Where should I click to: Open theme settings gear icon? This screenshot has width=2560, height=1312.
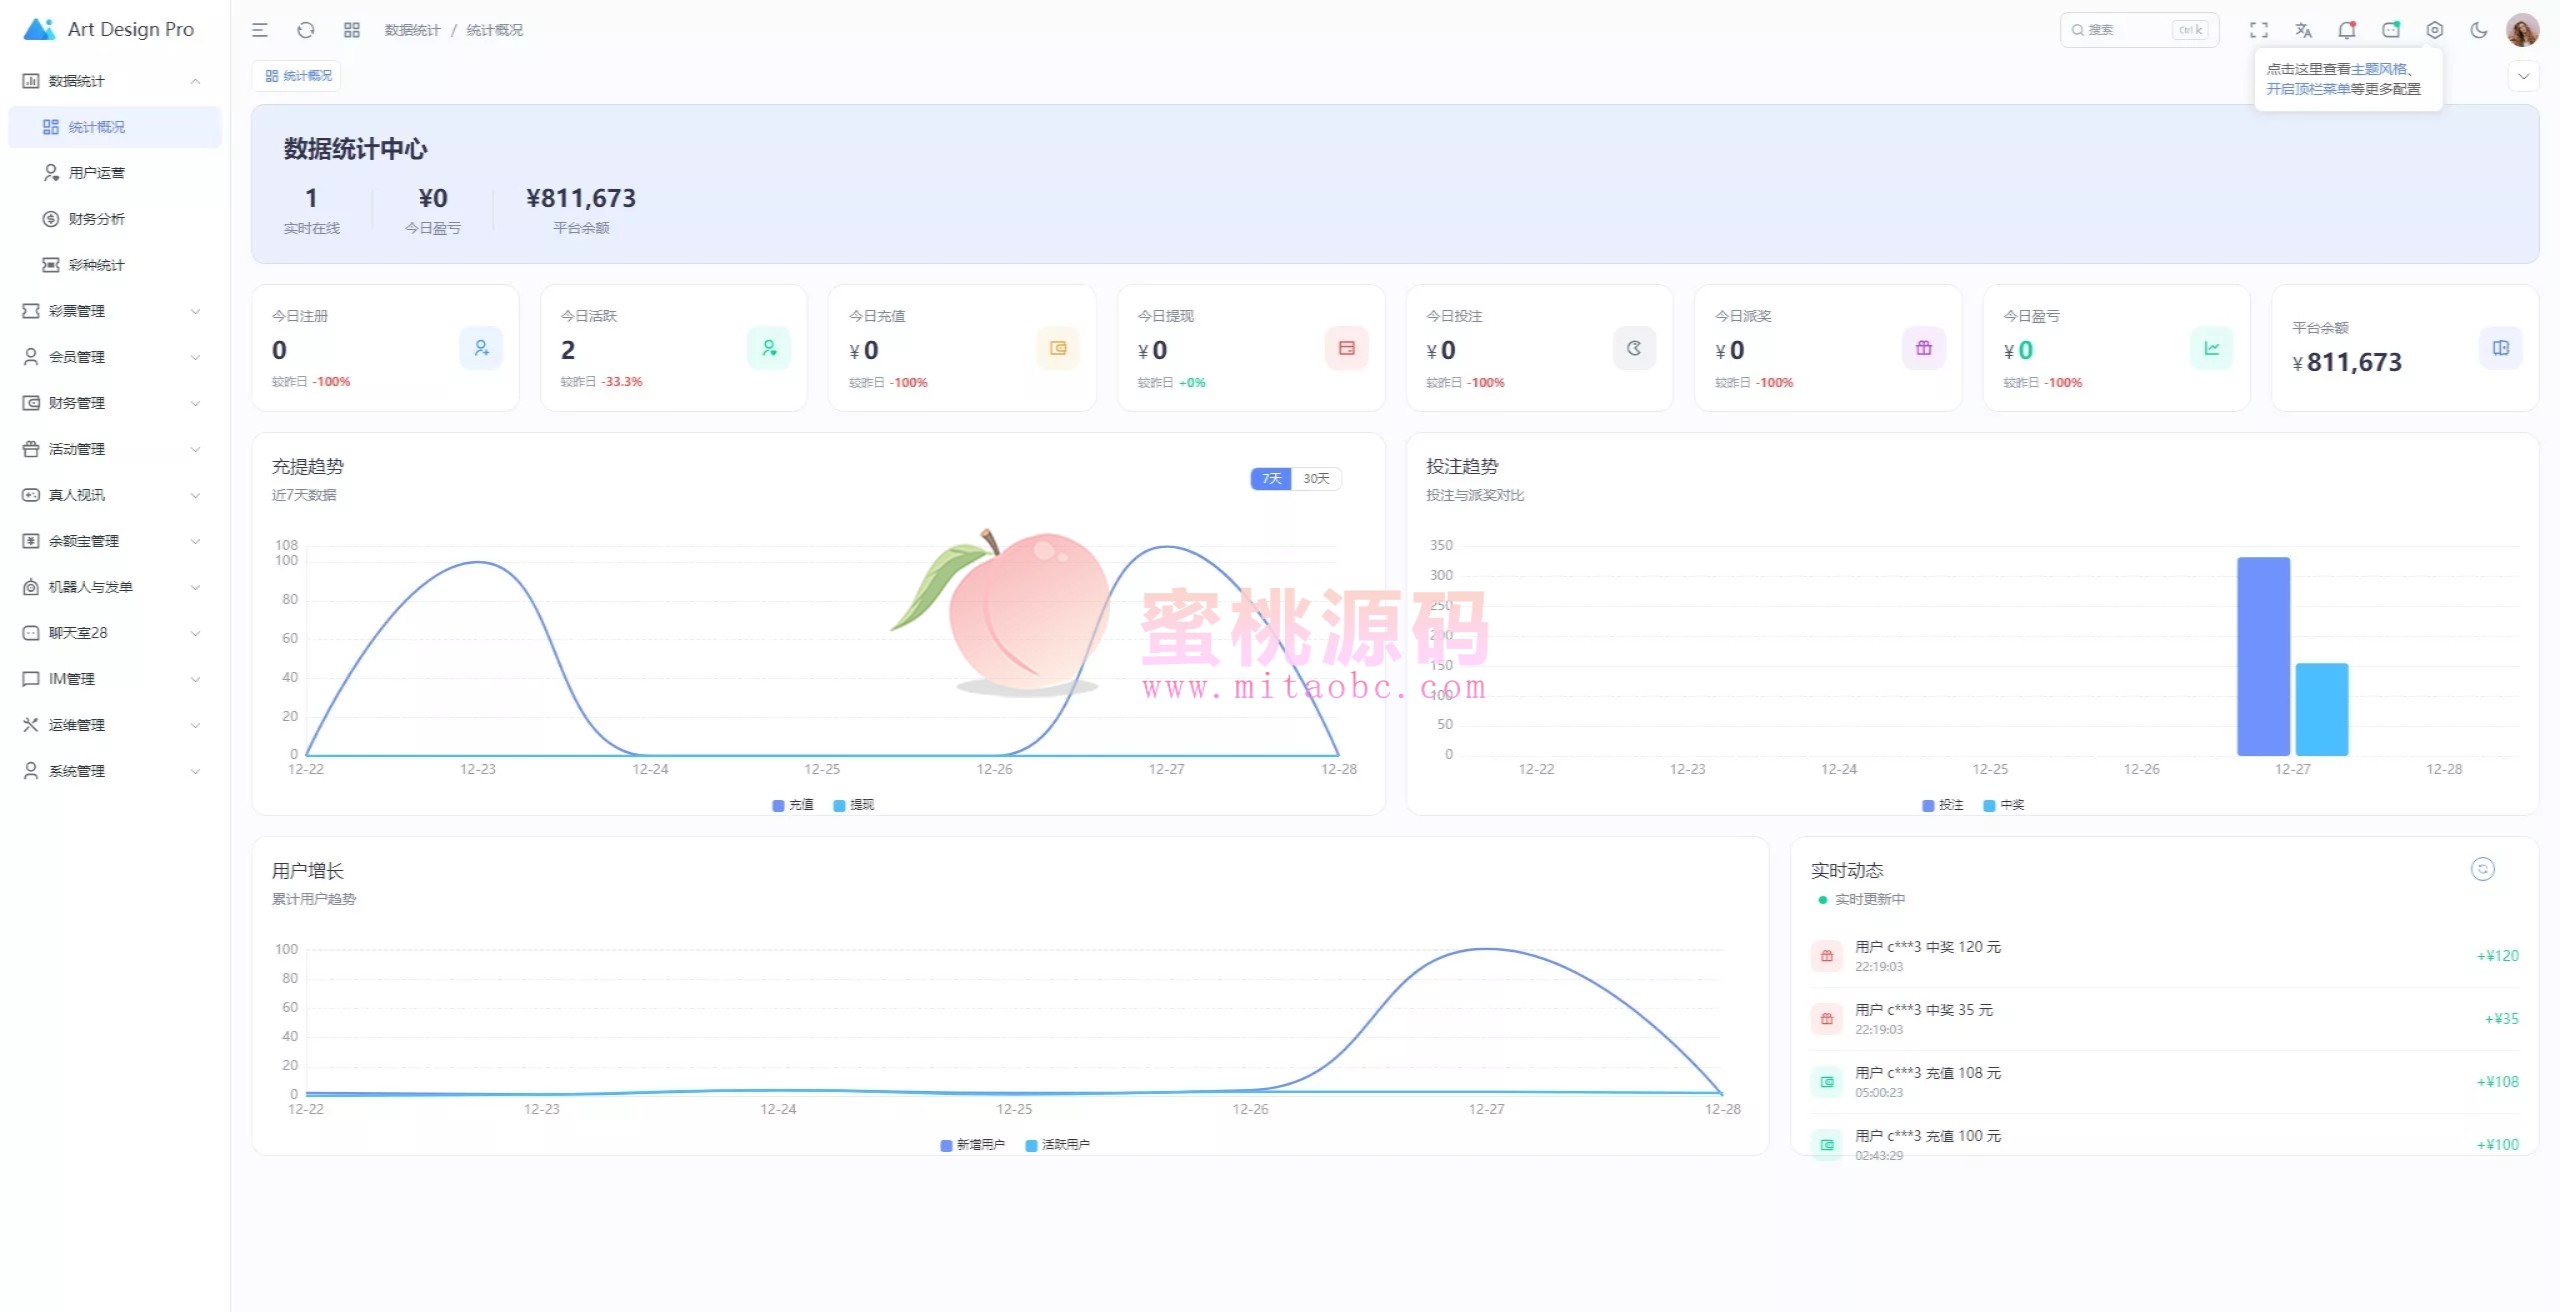2434,30
